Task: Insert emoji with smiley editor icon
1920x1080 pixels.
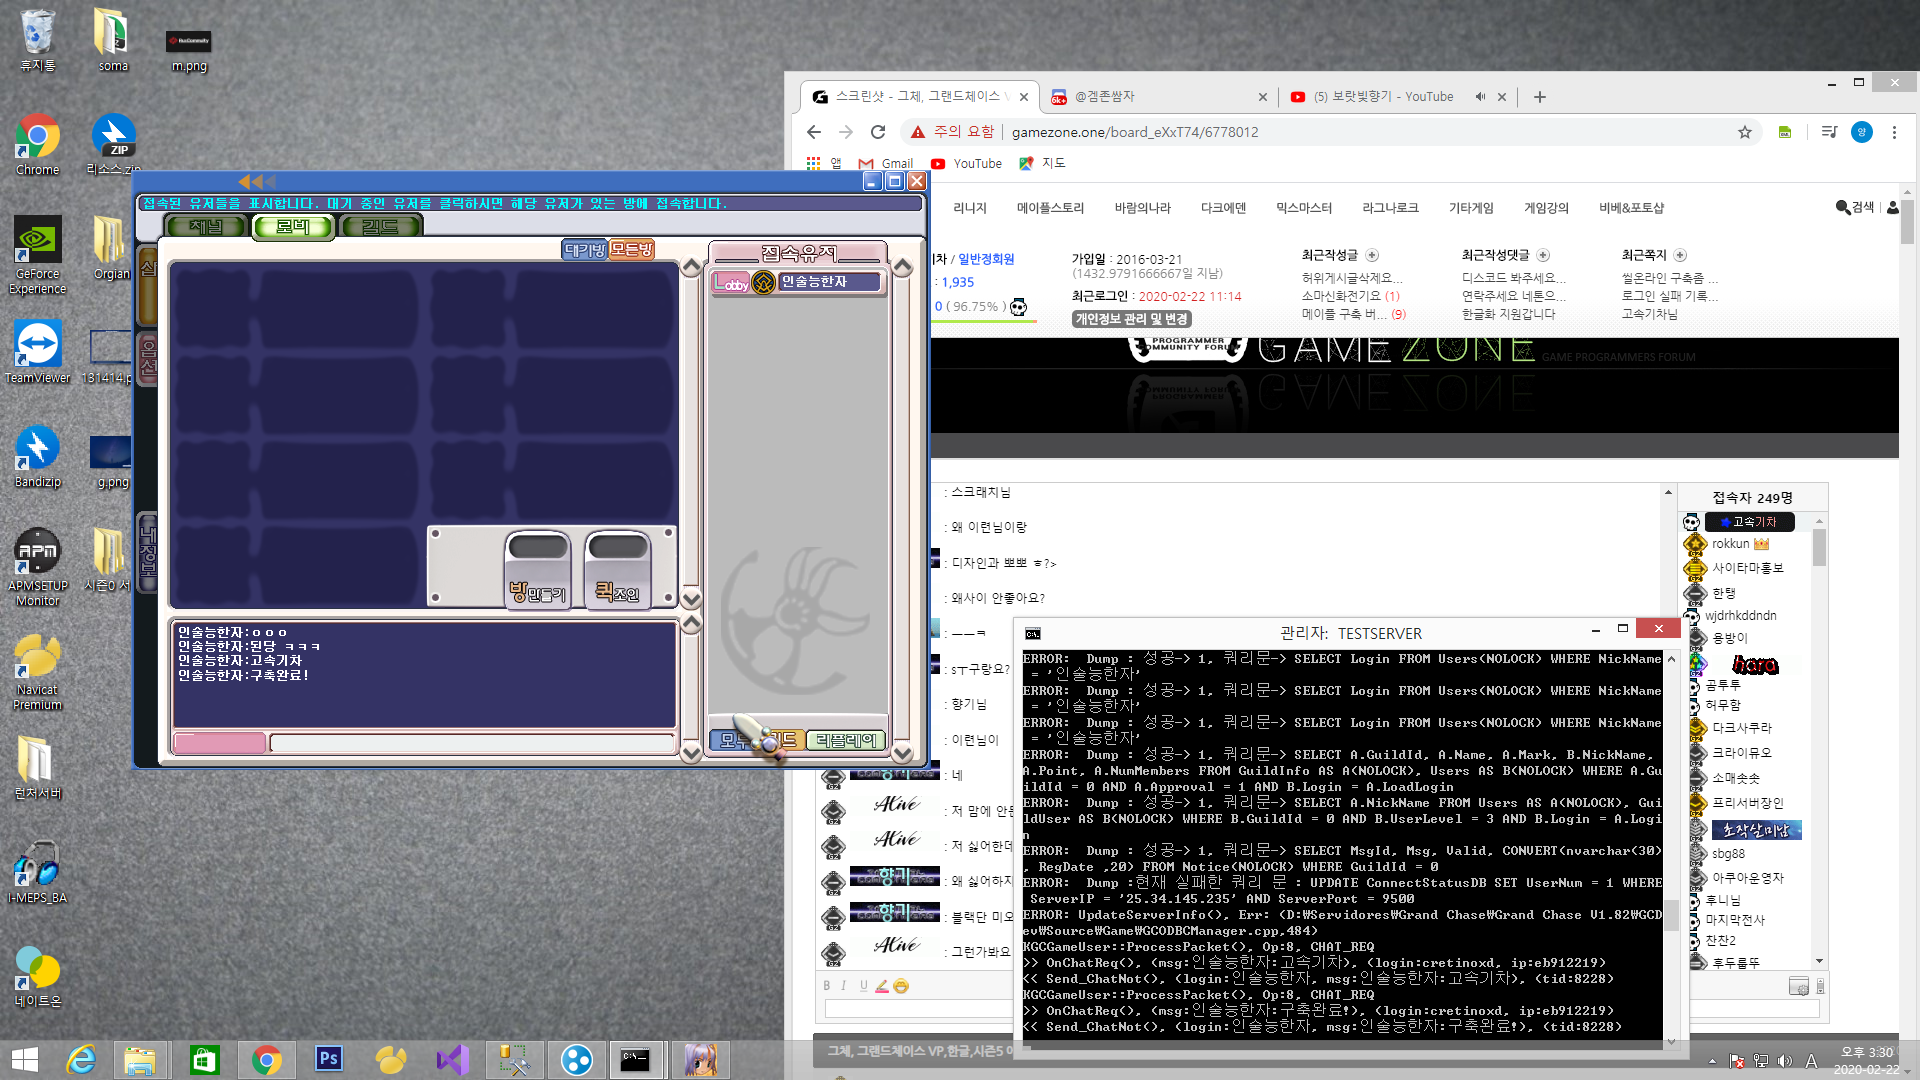Action: click(x=901, y=986)
